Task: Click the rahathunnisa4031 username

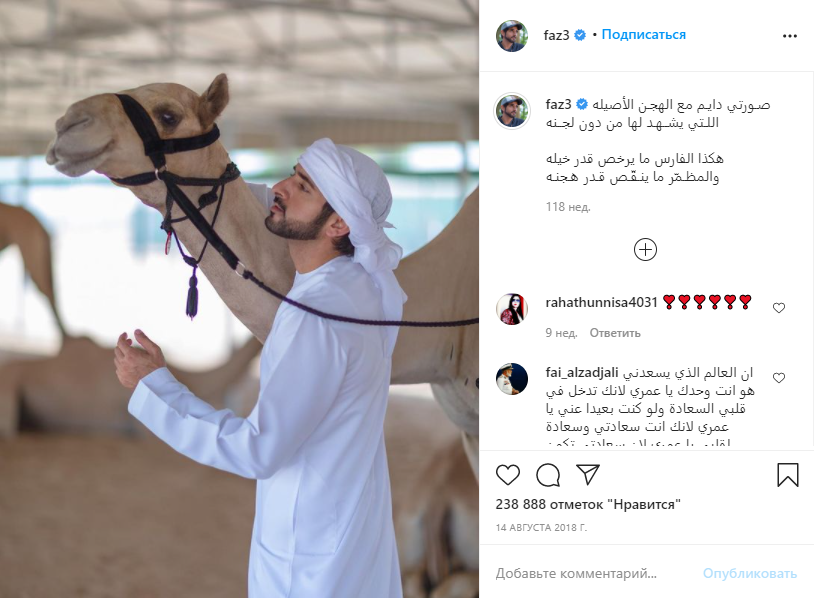Action: 601,302
